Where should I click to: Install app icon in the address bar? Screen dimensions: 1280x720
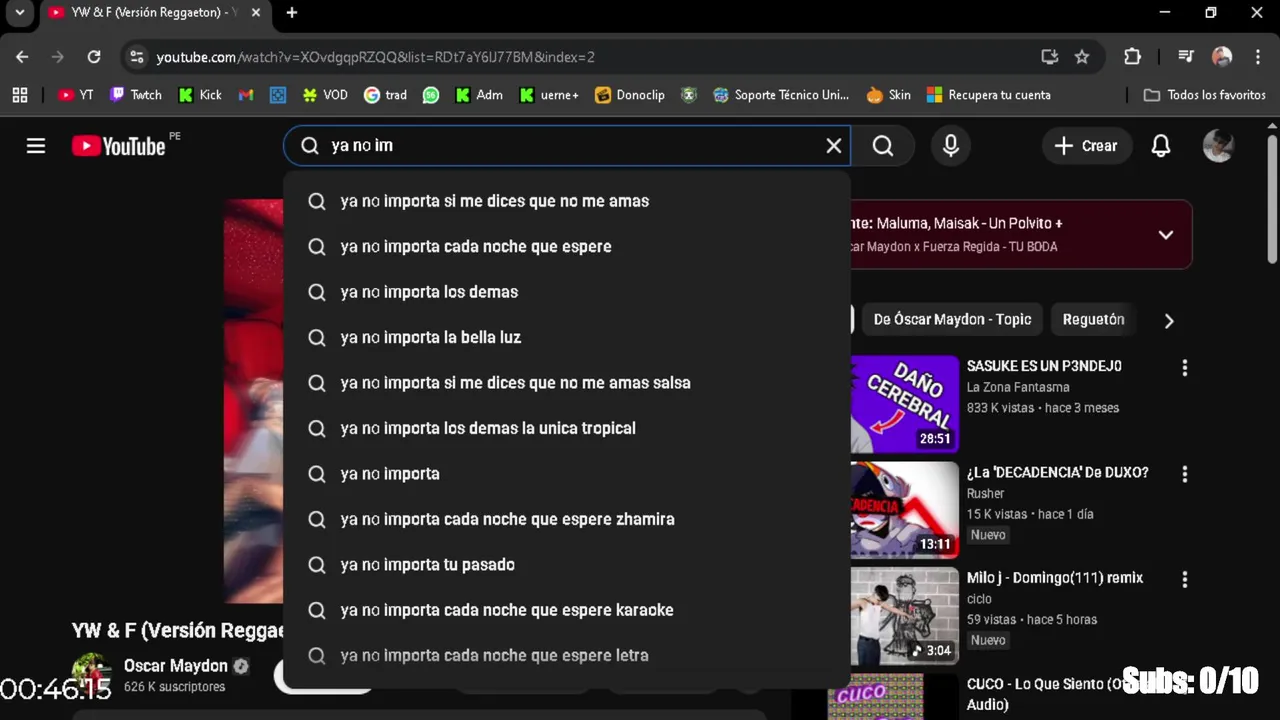click(1049, 57)
